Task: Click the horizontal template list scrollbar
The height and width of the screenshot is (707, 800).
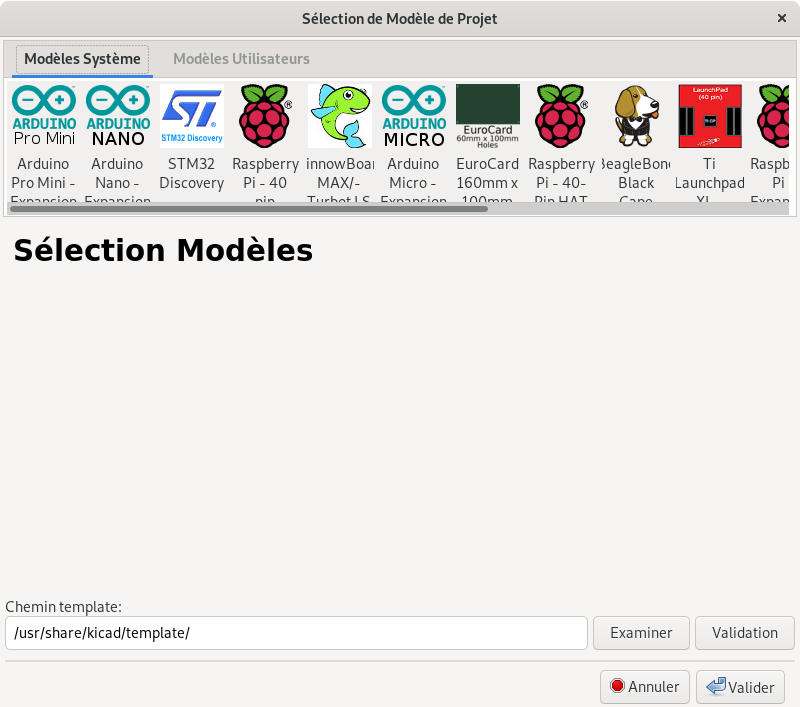Action: [249, 209]
